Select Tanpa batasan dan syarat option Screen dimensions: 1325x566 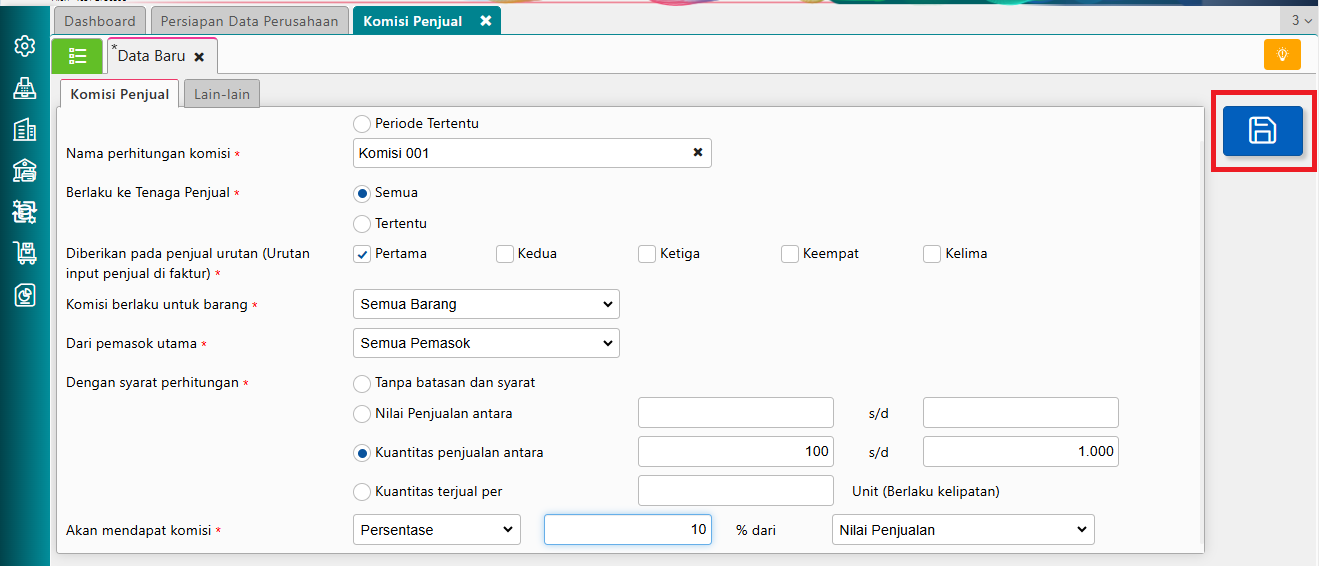(x=362, y=383)
